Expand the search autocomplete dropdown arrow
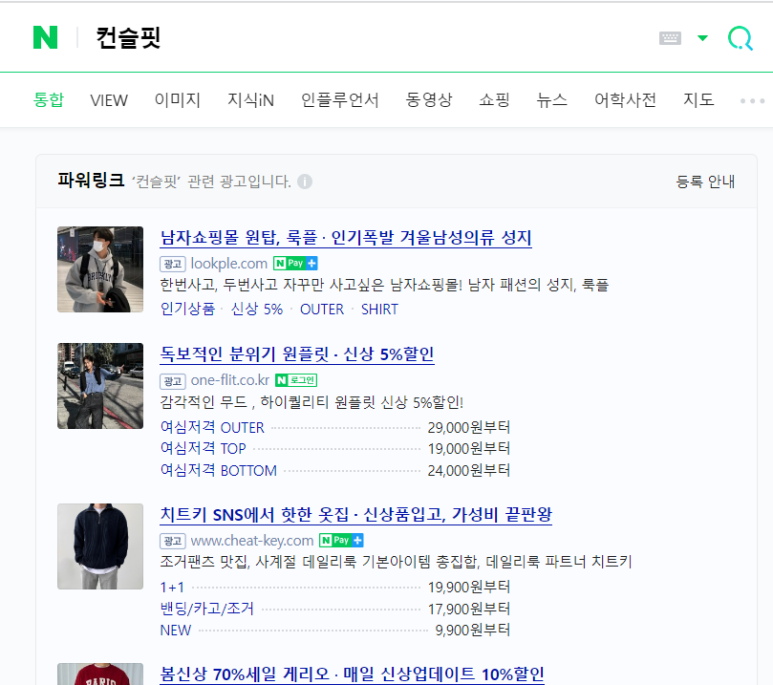The image size is (773, 685). click(703, 38)
